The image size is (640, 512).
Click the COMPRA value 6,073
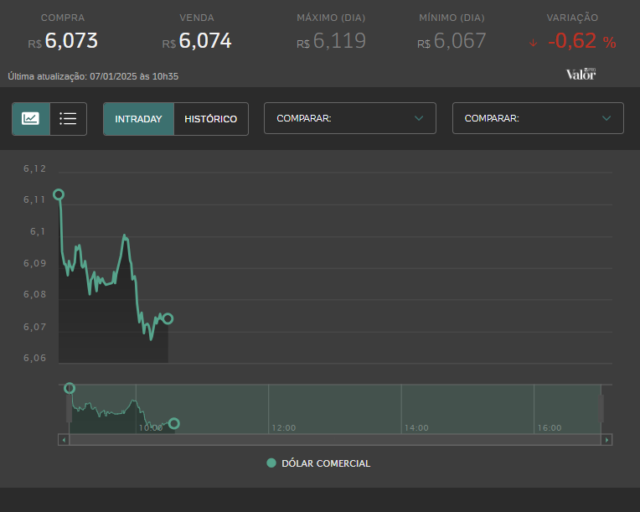coord(71,41)
